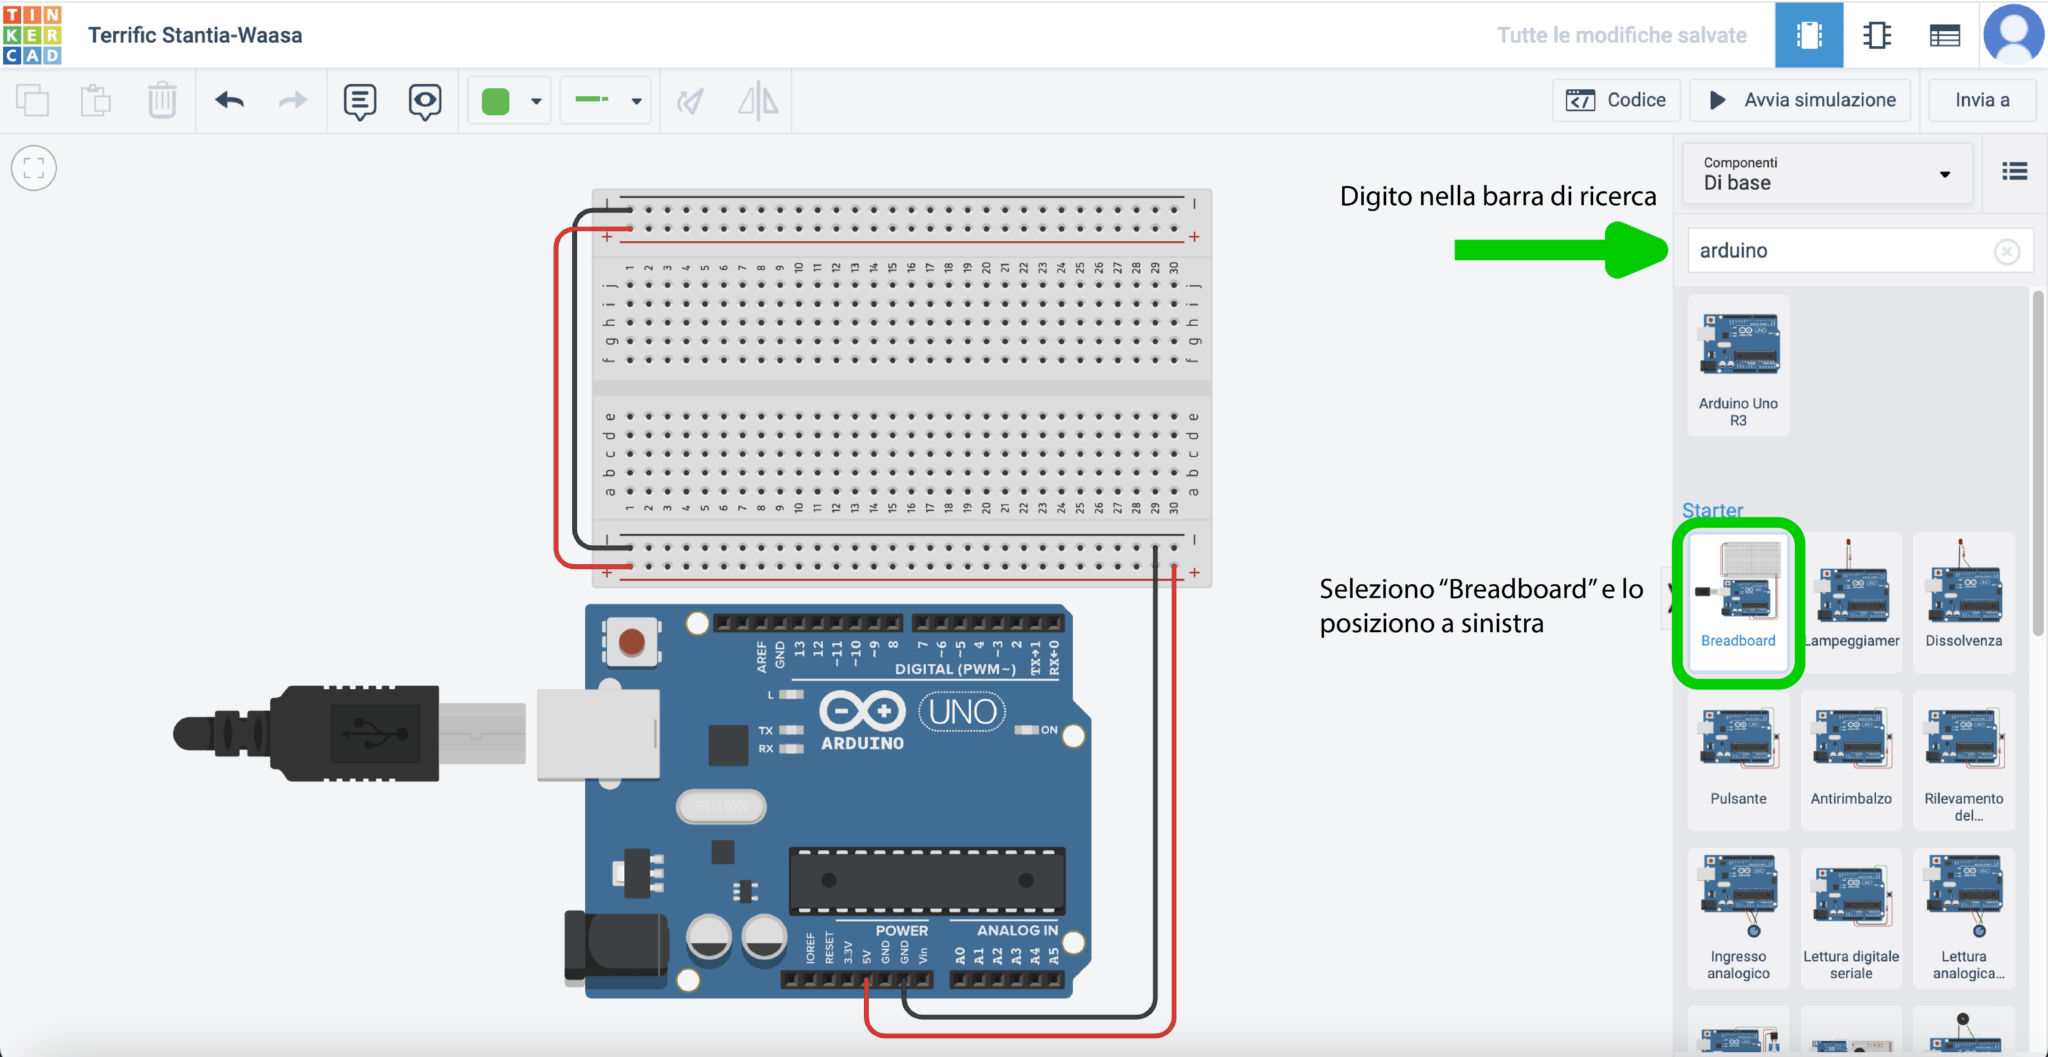Viewport: 2048px width, 1057px height.
Task: Switch to breadboard view tab
Action: pyautogui.click(x=1809, y=35)
